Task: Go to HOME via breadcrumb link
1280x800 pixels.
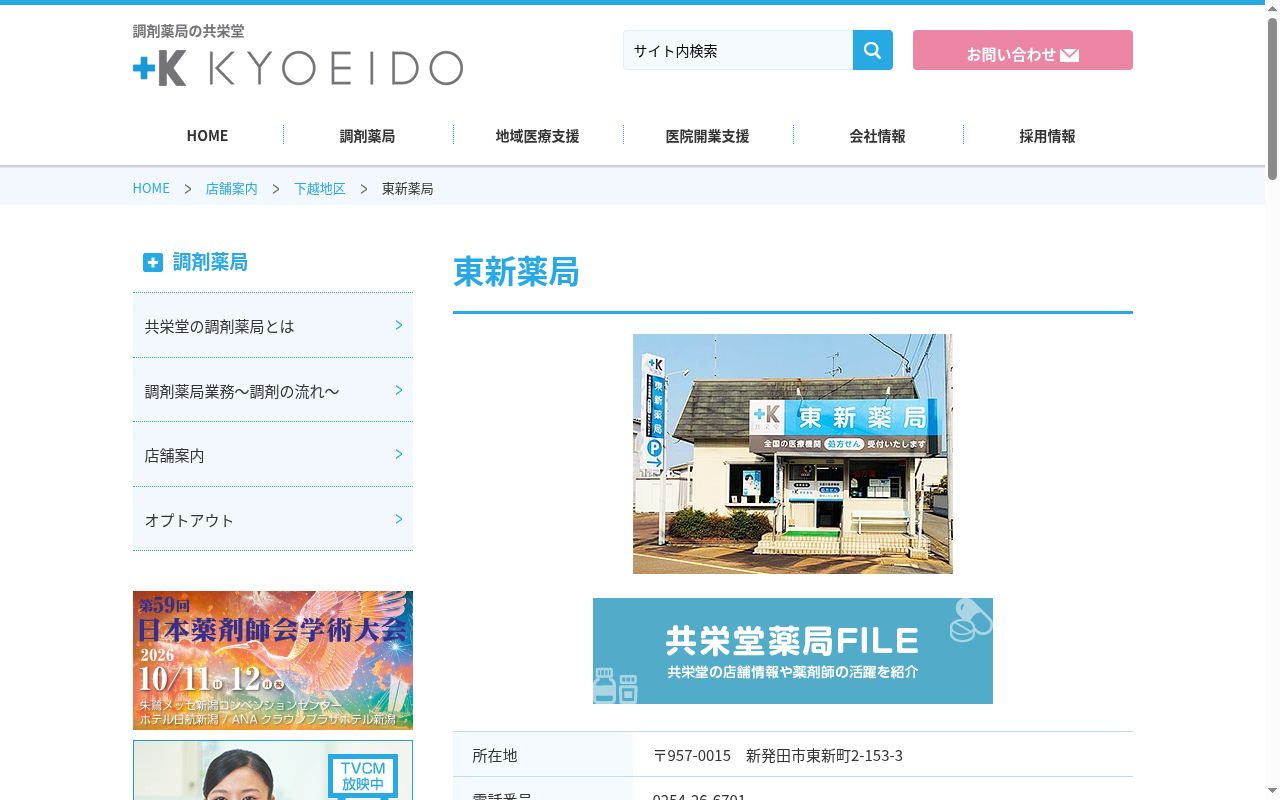Action: [151, 188]
